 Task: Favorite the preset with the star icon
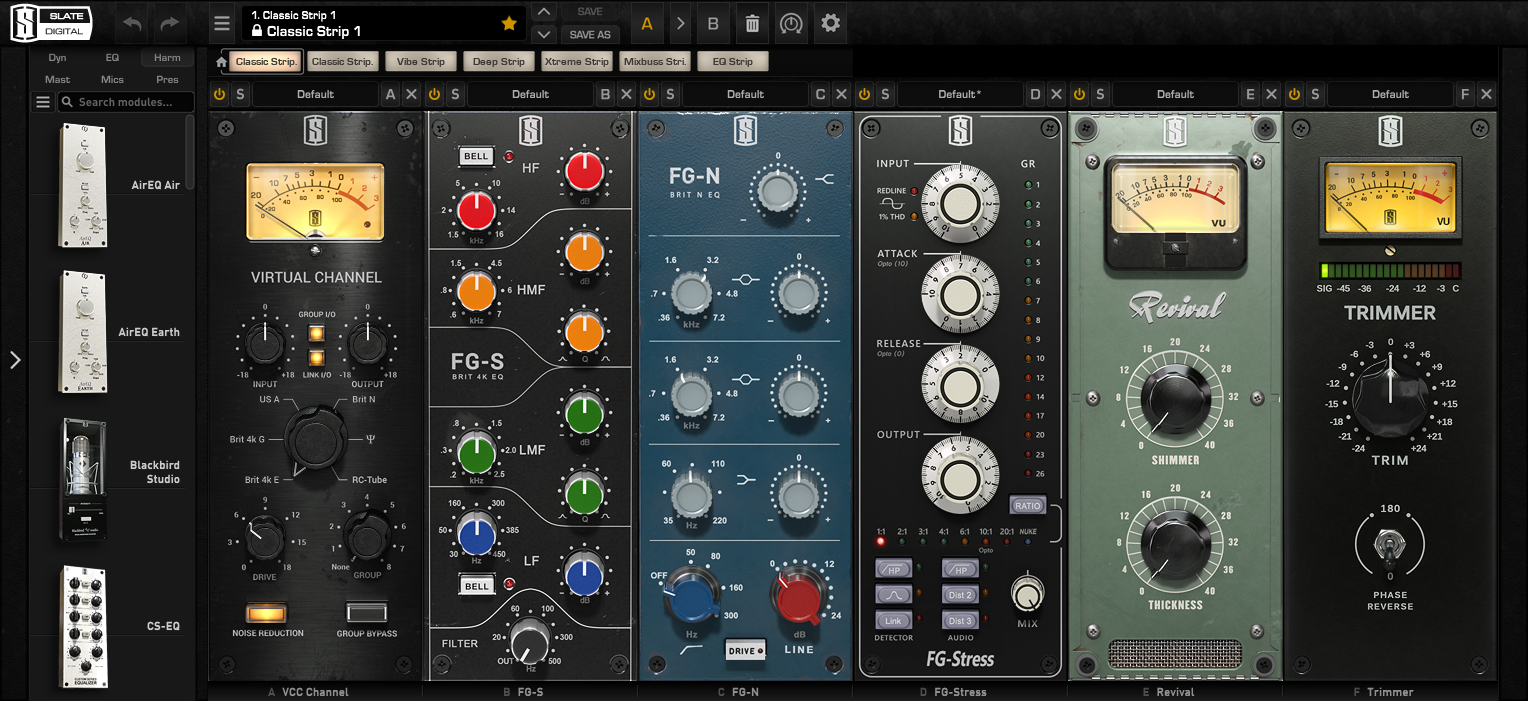point(509,23)
